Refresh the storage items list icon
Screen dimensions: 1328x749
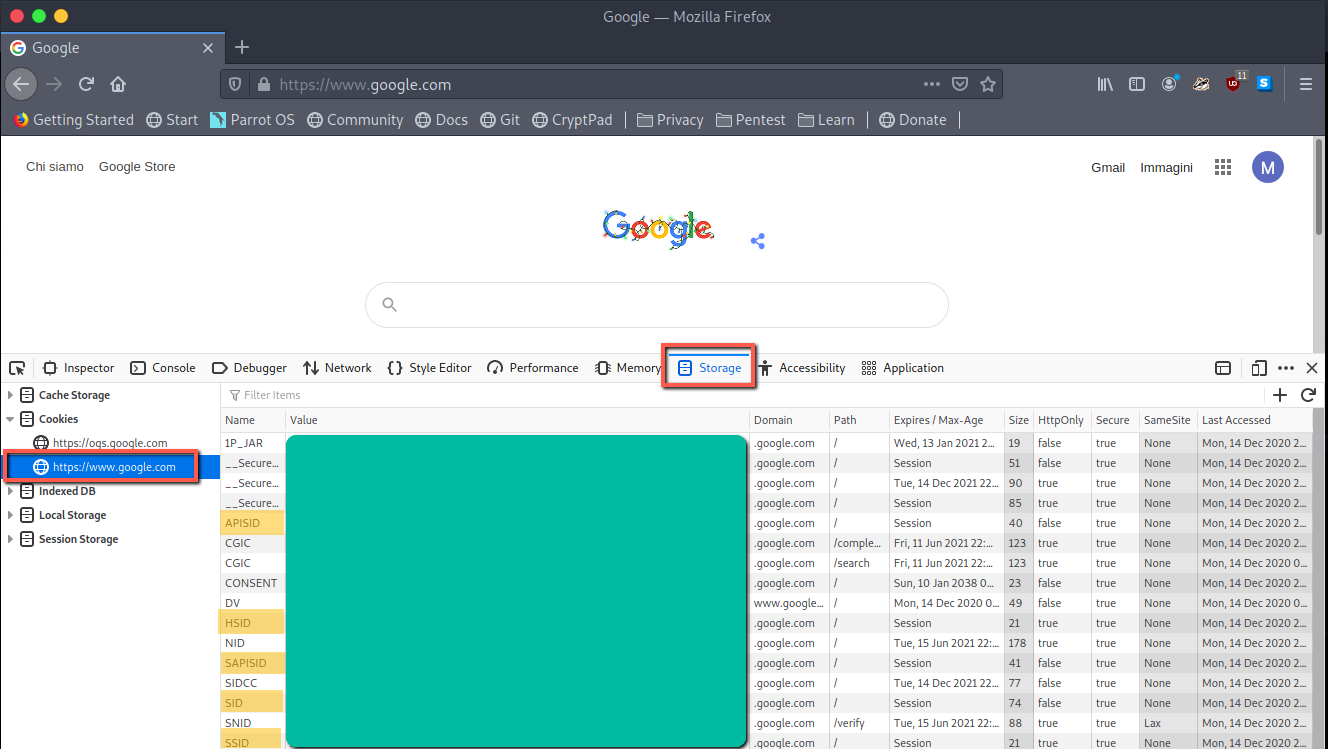[x=1308, y=395]
